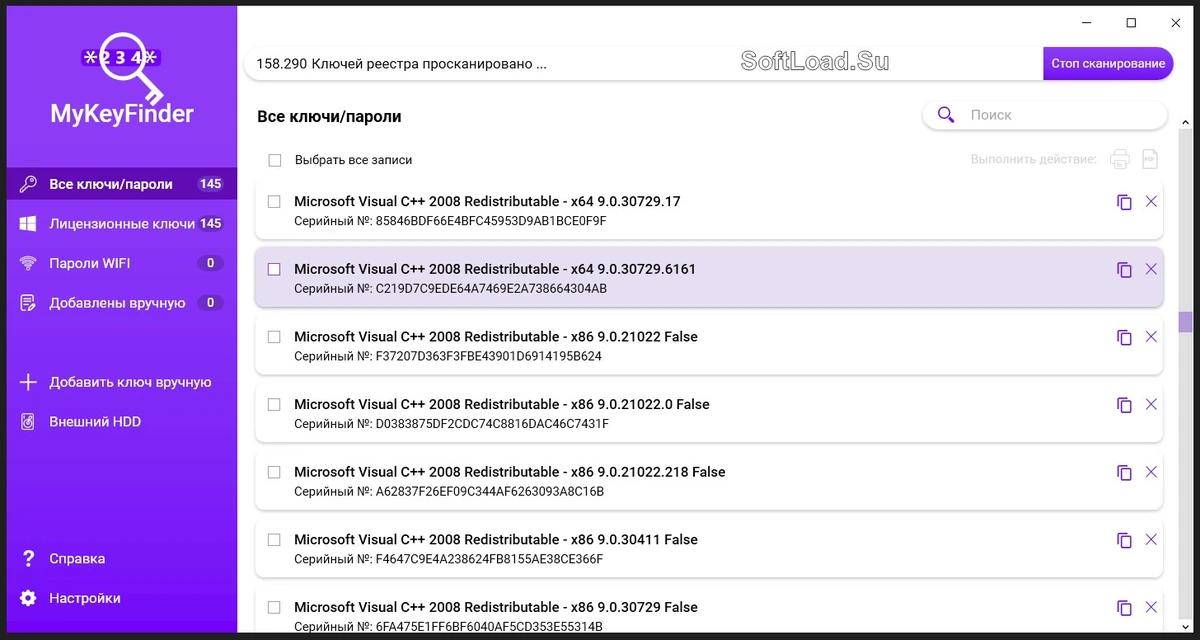Click the hard drive icon for Внешний HDD
1200x640 pixels.
[x=28, y=422]
